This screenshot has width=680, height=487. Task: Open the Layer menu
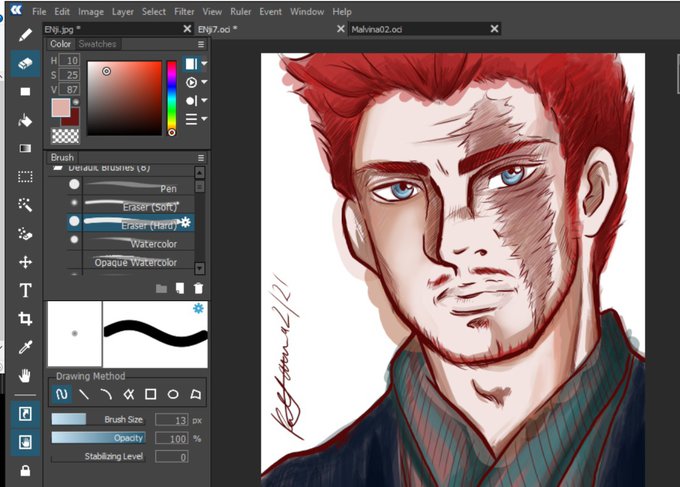click(x=123, y=12)
